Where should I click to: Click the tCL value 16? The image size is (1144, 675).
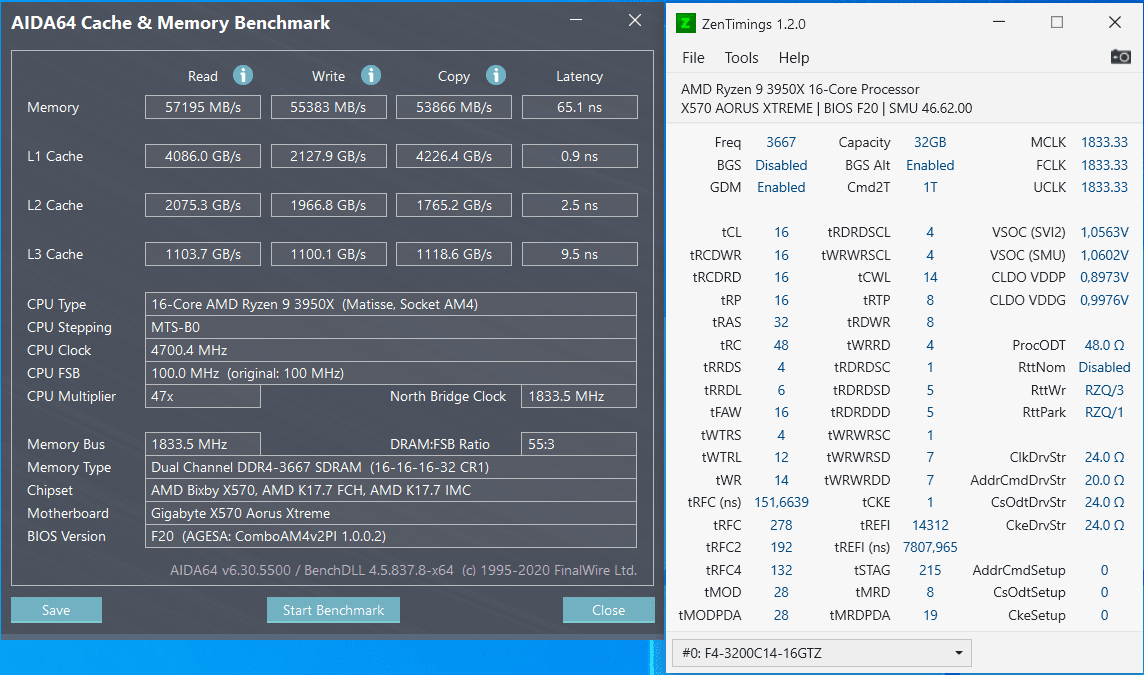[781, 232]
